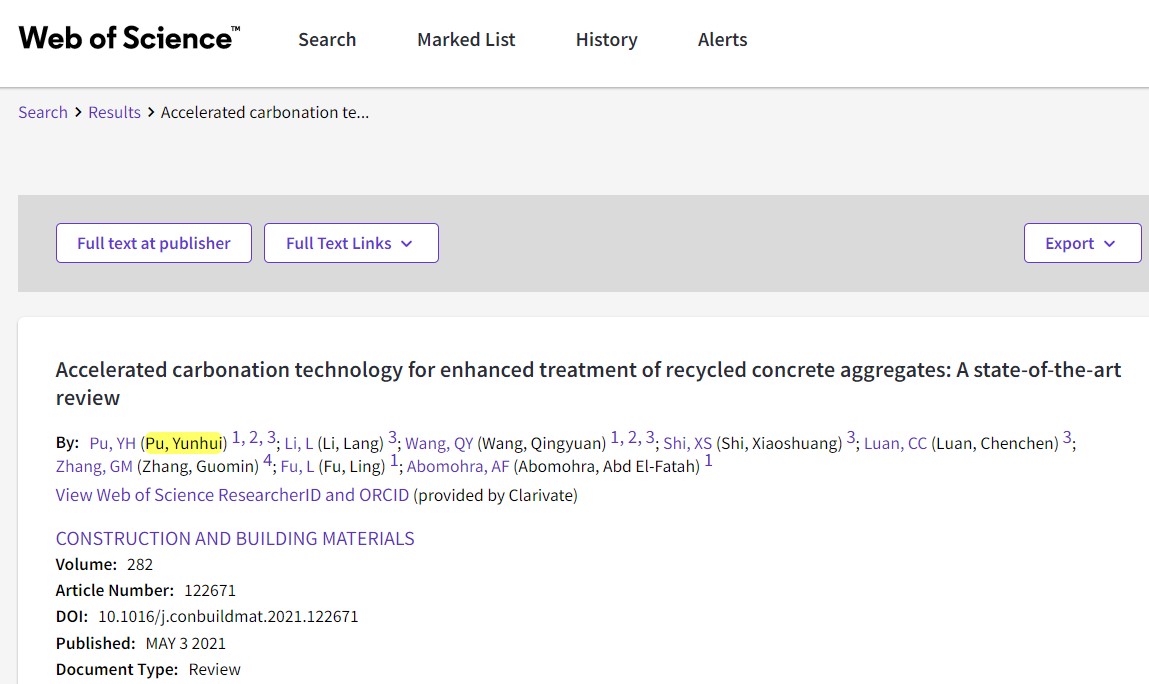
Task: Open author Pu, YH profile link
Action: pyautogui.click(x=112, y=443)
